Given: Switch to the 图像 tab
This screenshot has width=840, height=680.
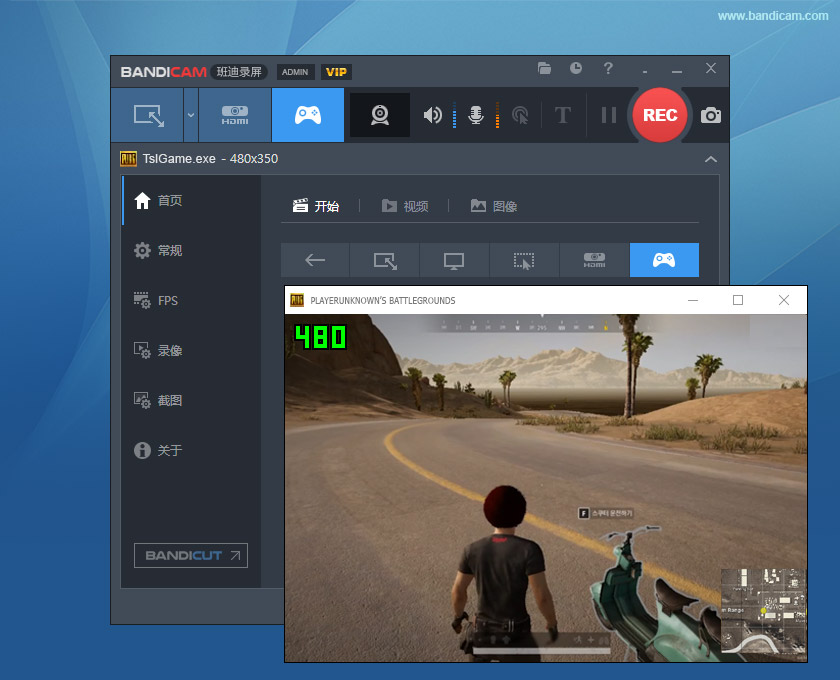Looking at the screenshot, I should click(x=494, y=206).
